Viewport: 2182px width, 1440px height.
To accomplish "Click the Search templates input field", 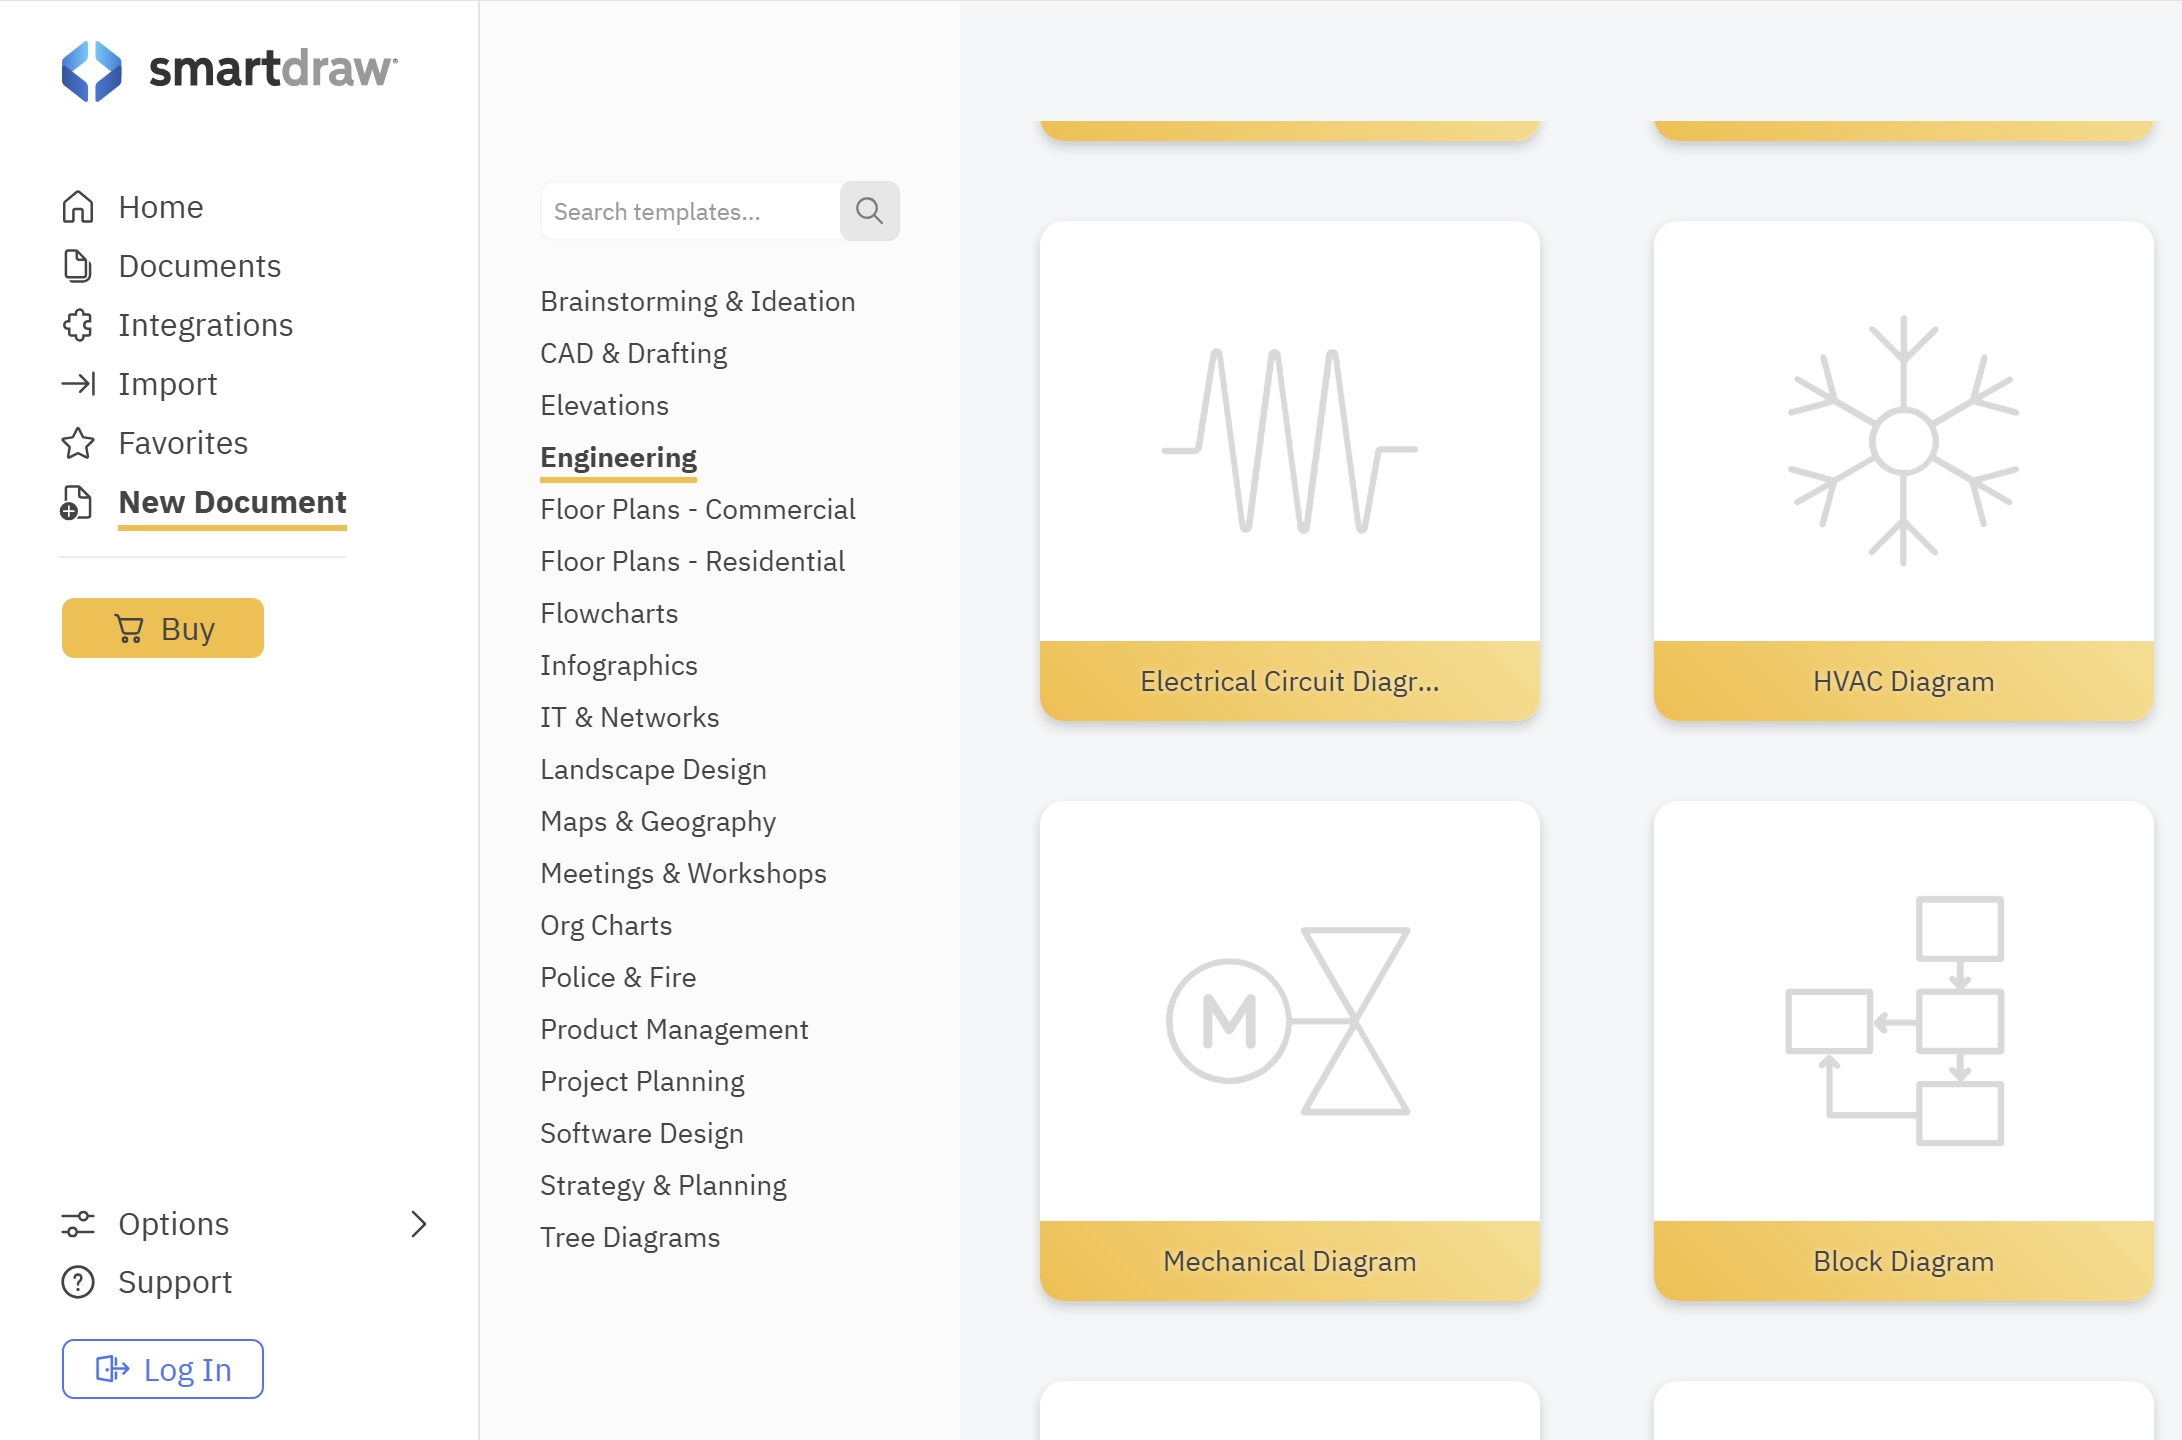I will pyautogui.click(x=691, y=211).
